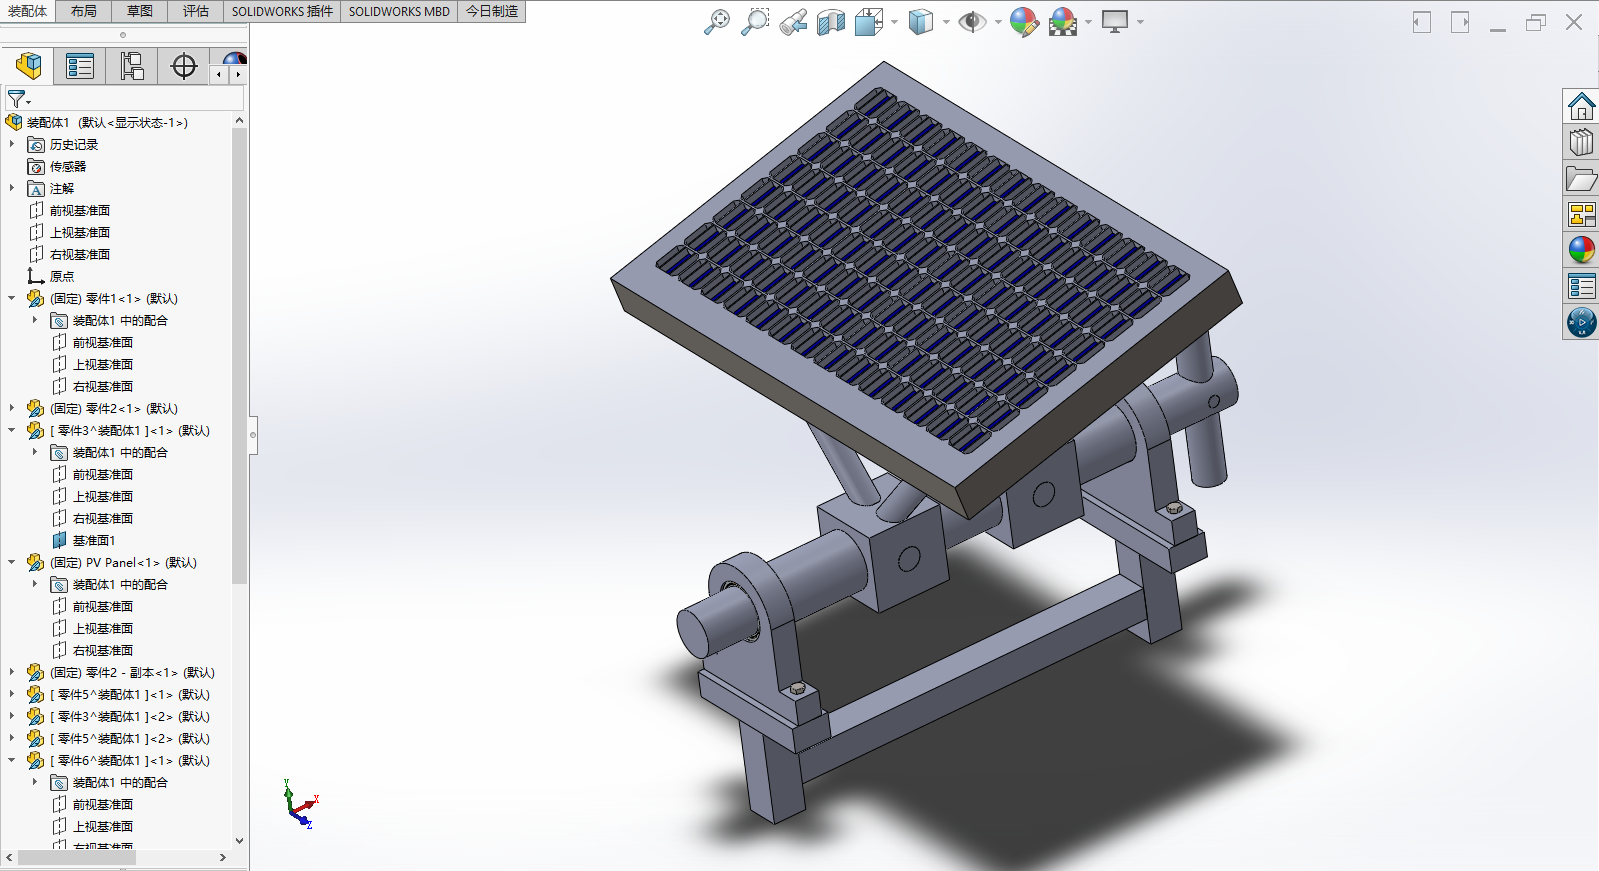Collapse the 零件6^装配体1<1> node
1599x871 pixels.
pos(12,760)
